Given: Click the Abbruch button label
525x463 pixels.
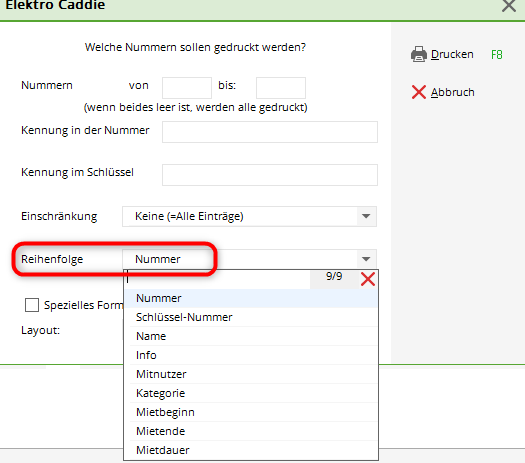Looking at the screenshot, I should click(x=452, y=92).
